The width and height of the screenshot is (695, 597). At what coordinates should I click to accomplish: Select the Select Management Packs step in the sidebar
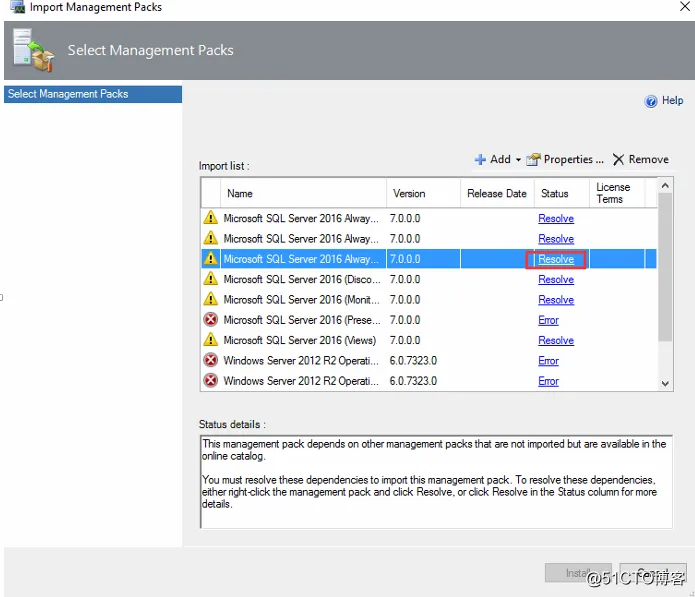(93, 94)
